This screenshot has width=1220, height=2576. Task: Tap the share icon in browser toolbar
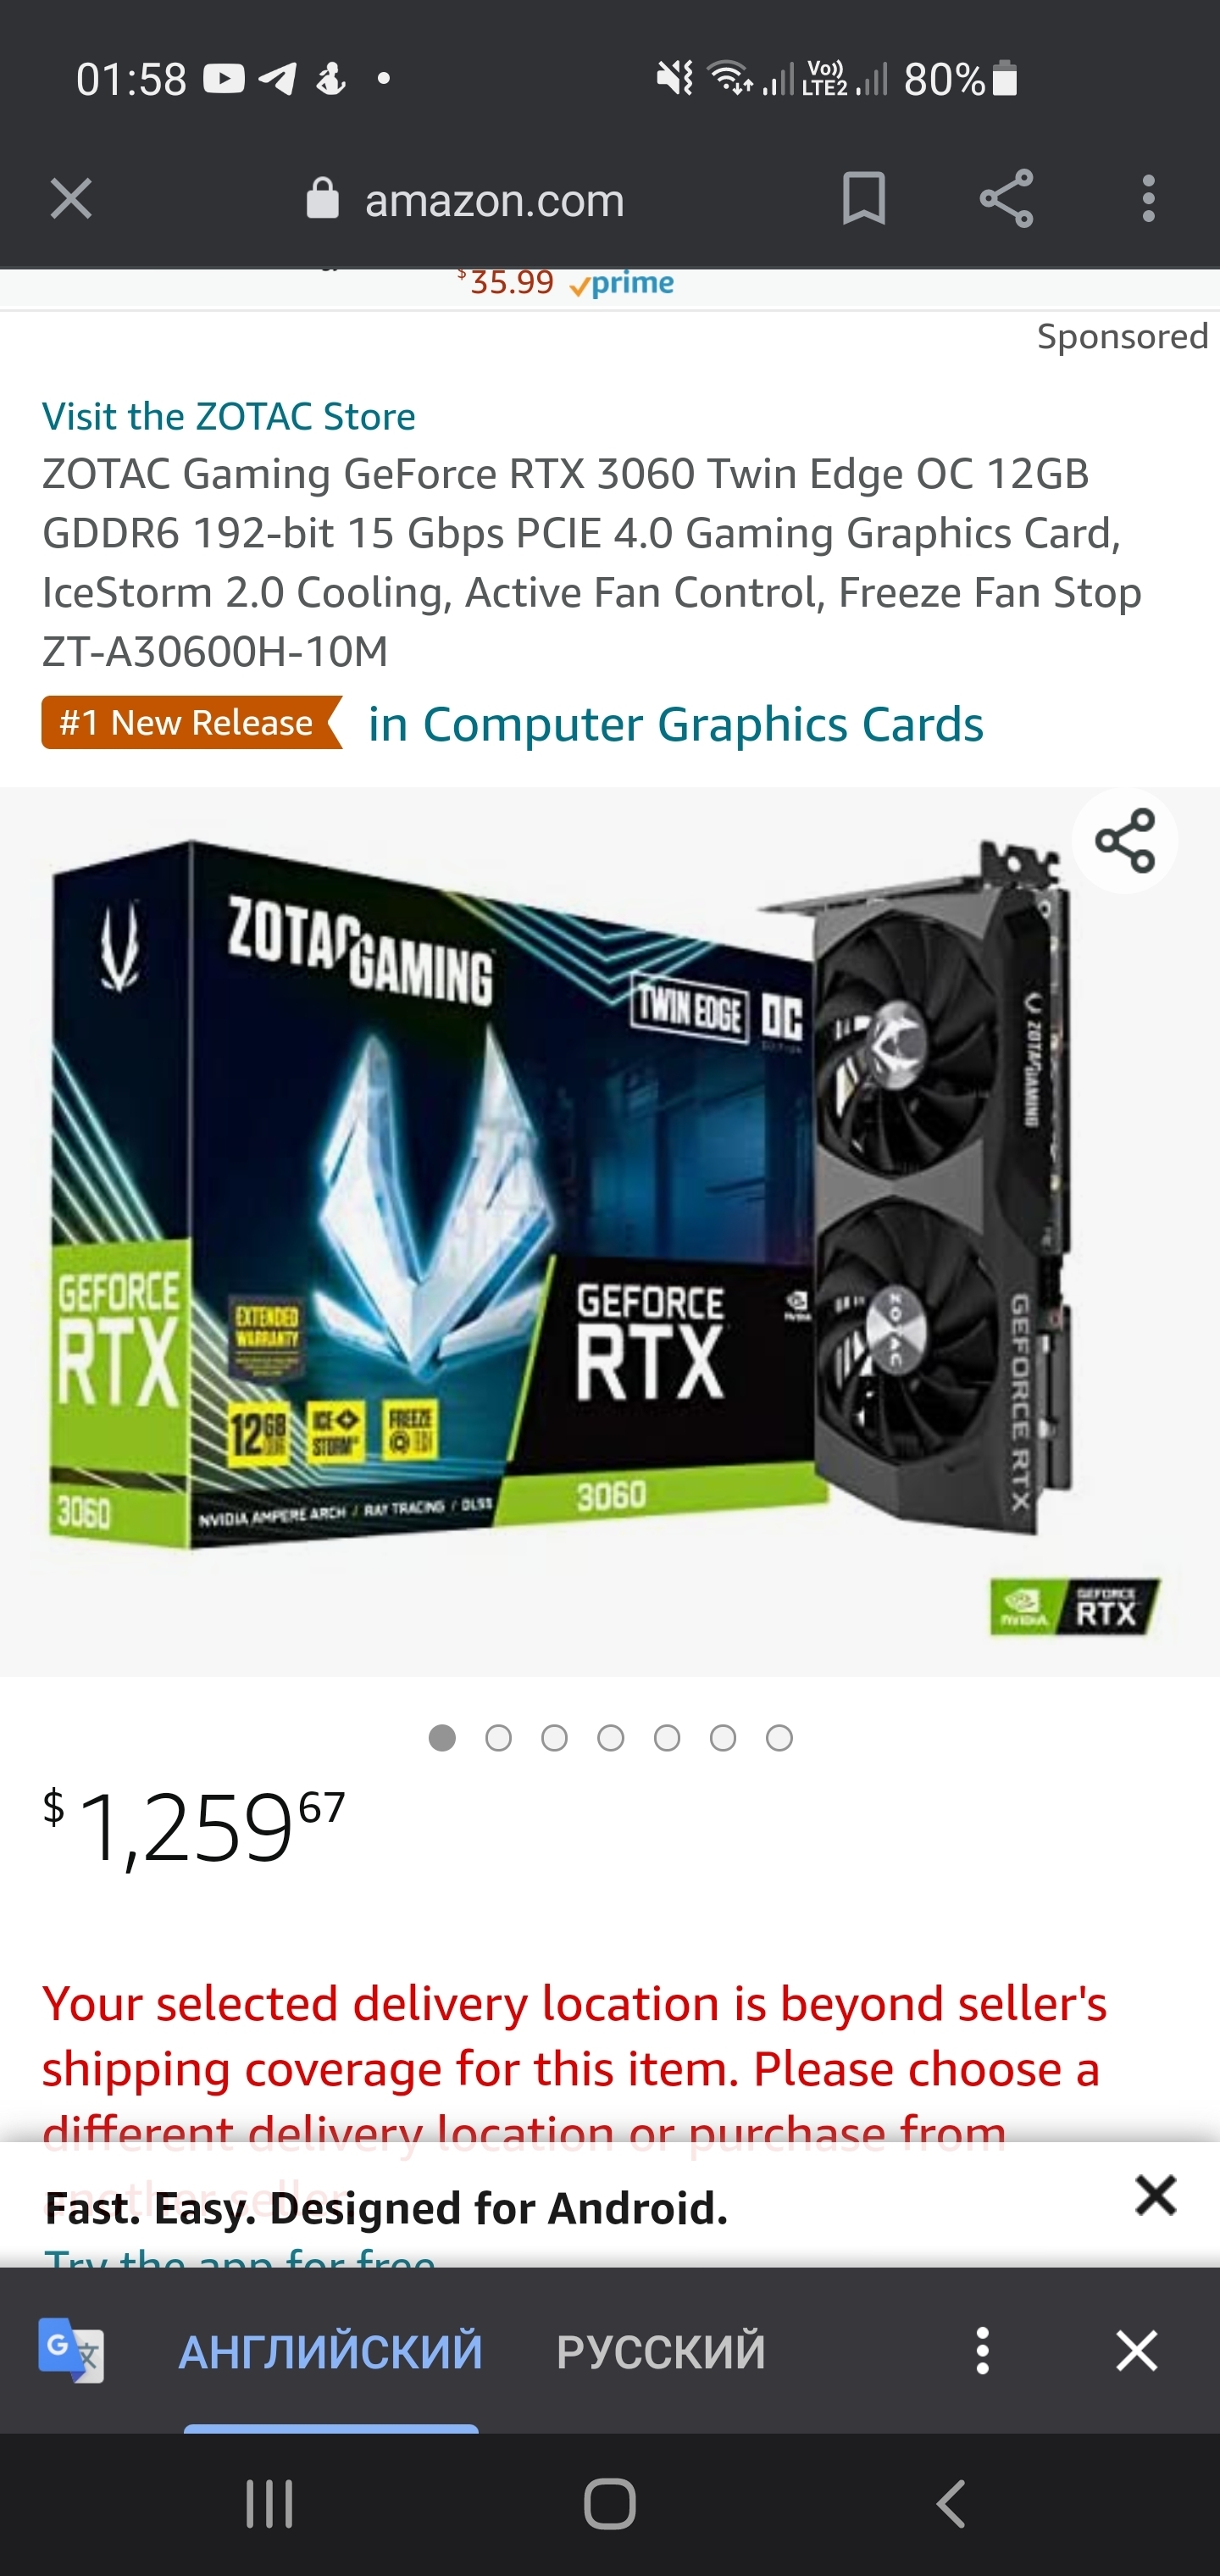1006,198
